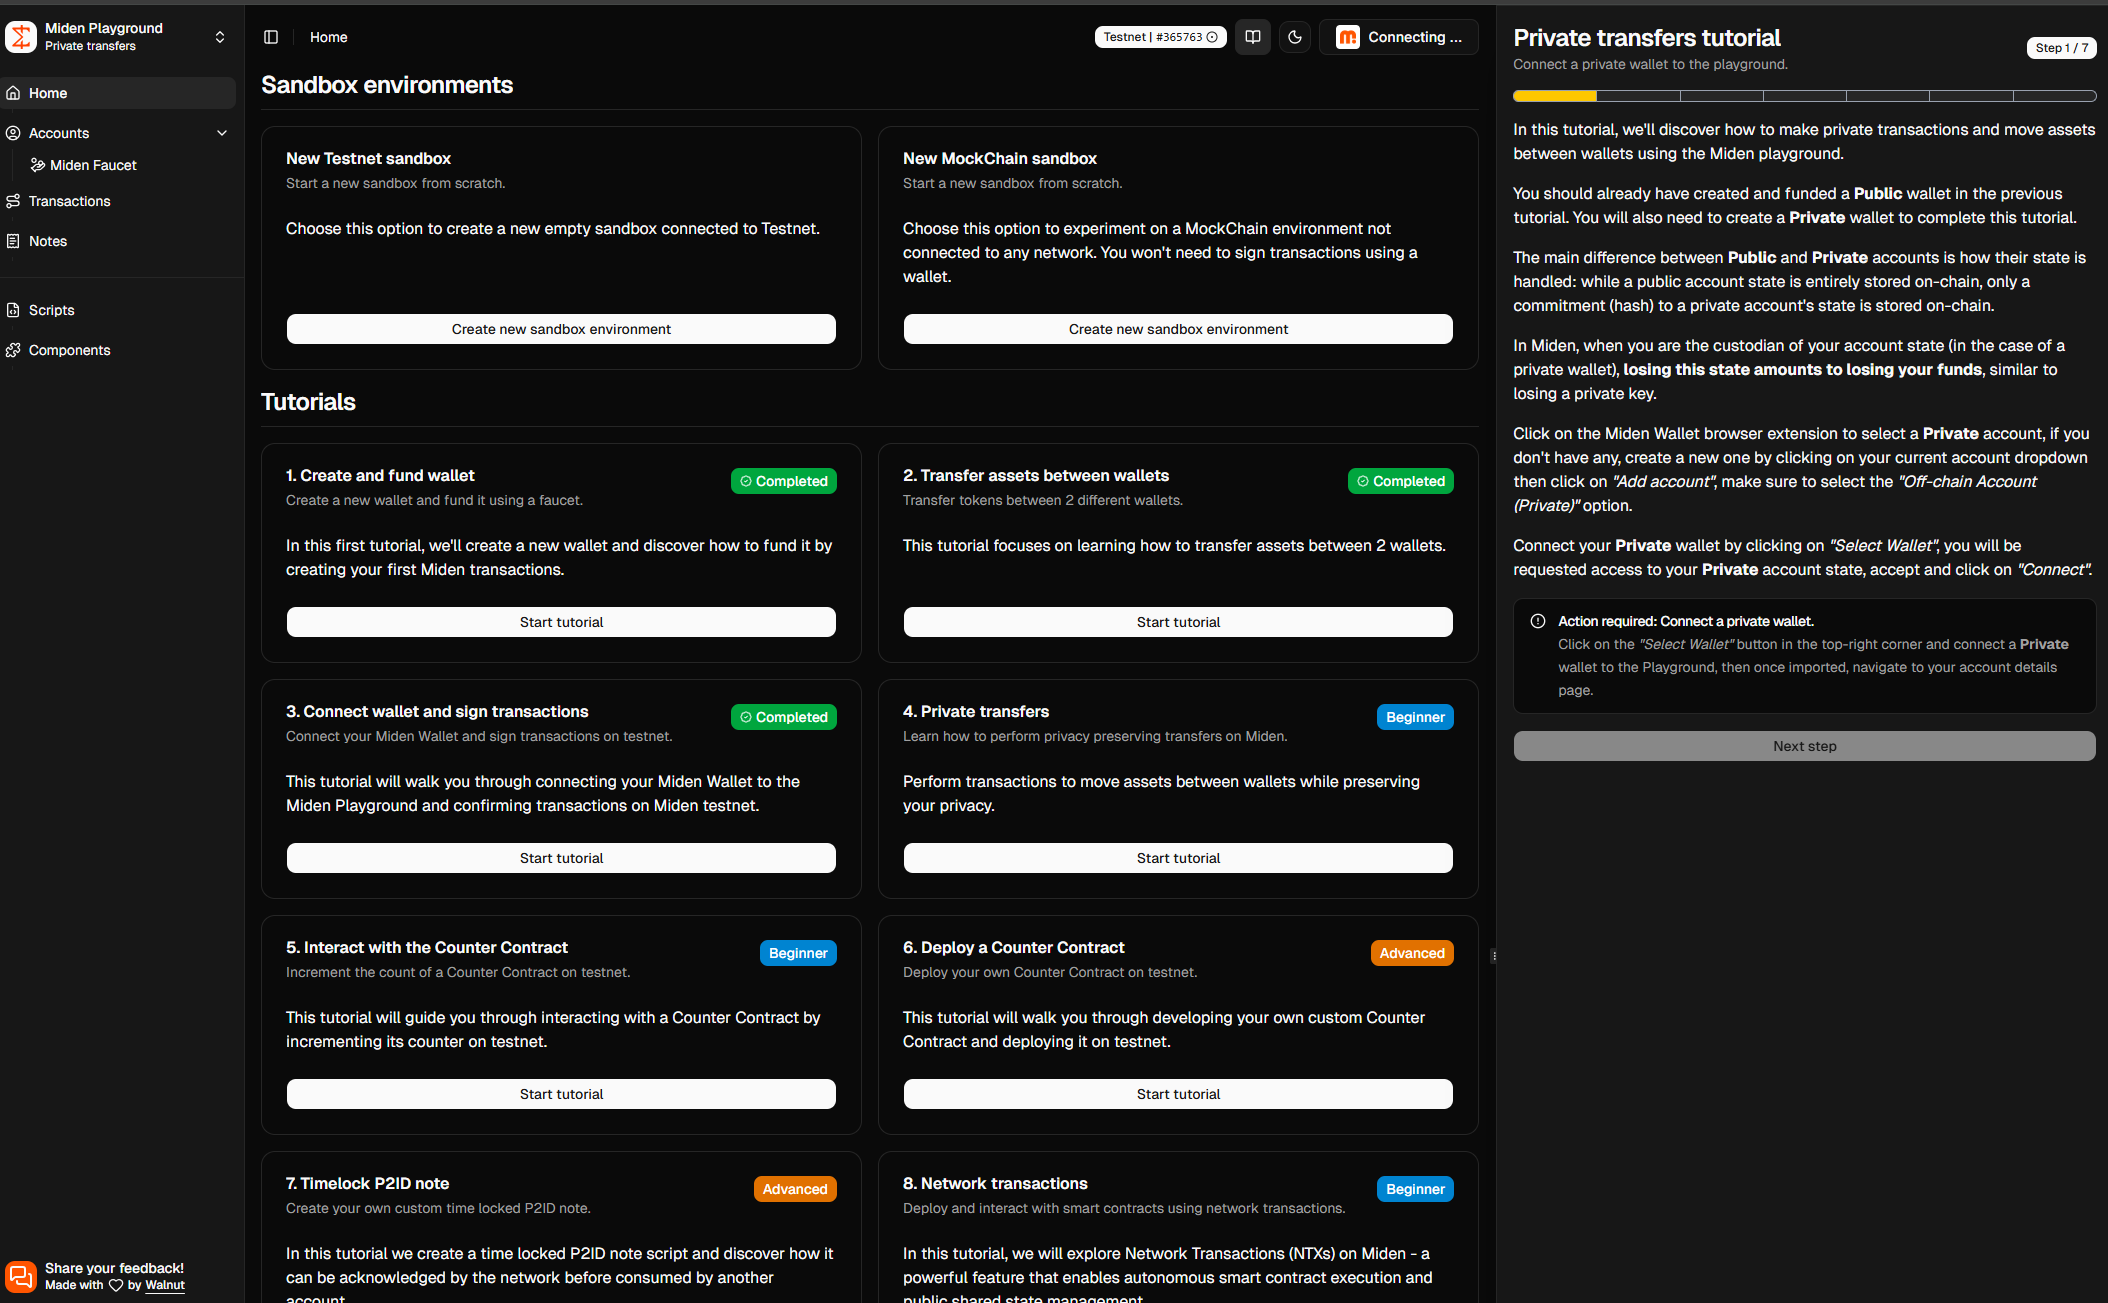2108x1303 pixels.
Task: Start the Private transfers tutorial
Action: click(1178, 858)
